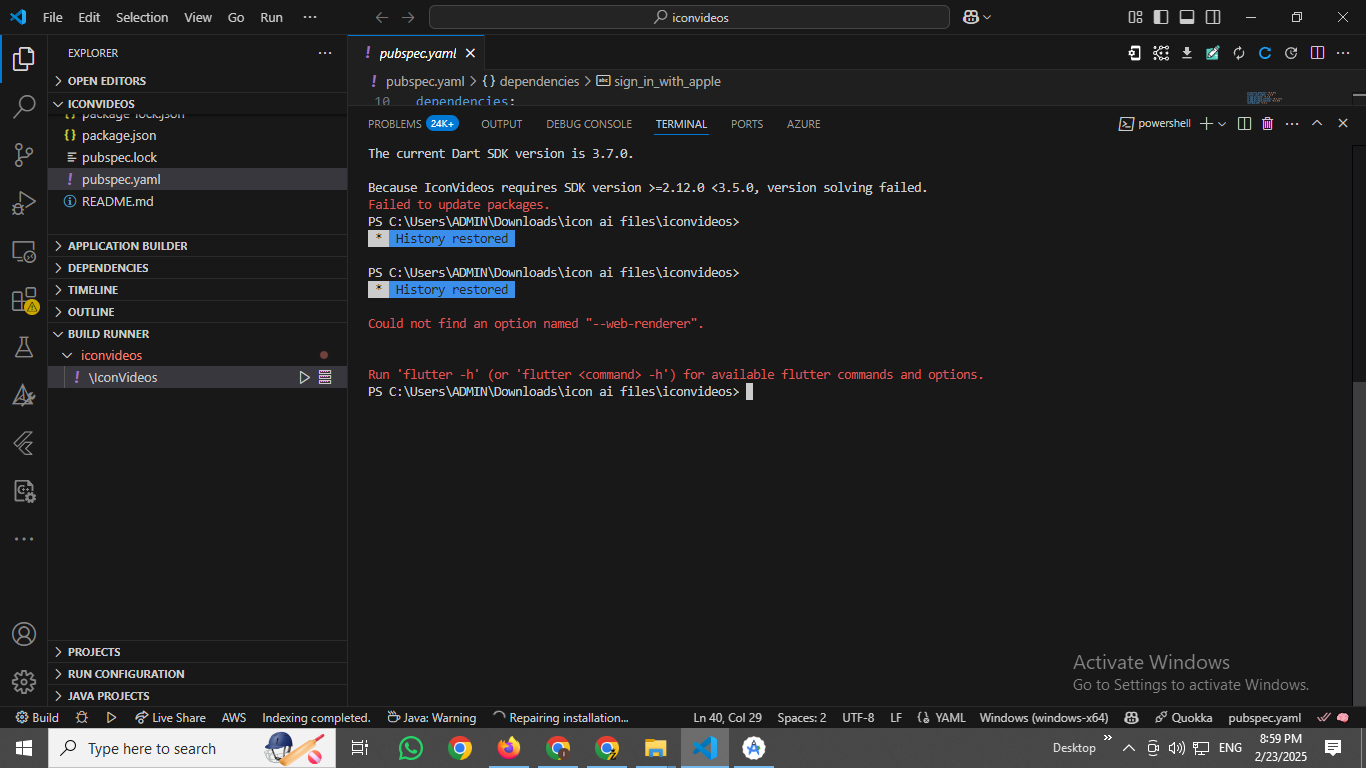Expand the Dependencies section
Screen dimensions: 1366x768
(198, 268)
